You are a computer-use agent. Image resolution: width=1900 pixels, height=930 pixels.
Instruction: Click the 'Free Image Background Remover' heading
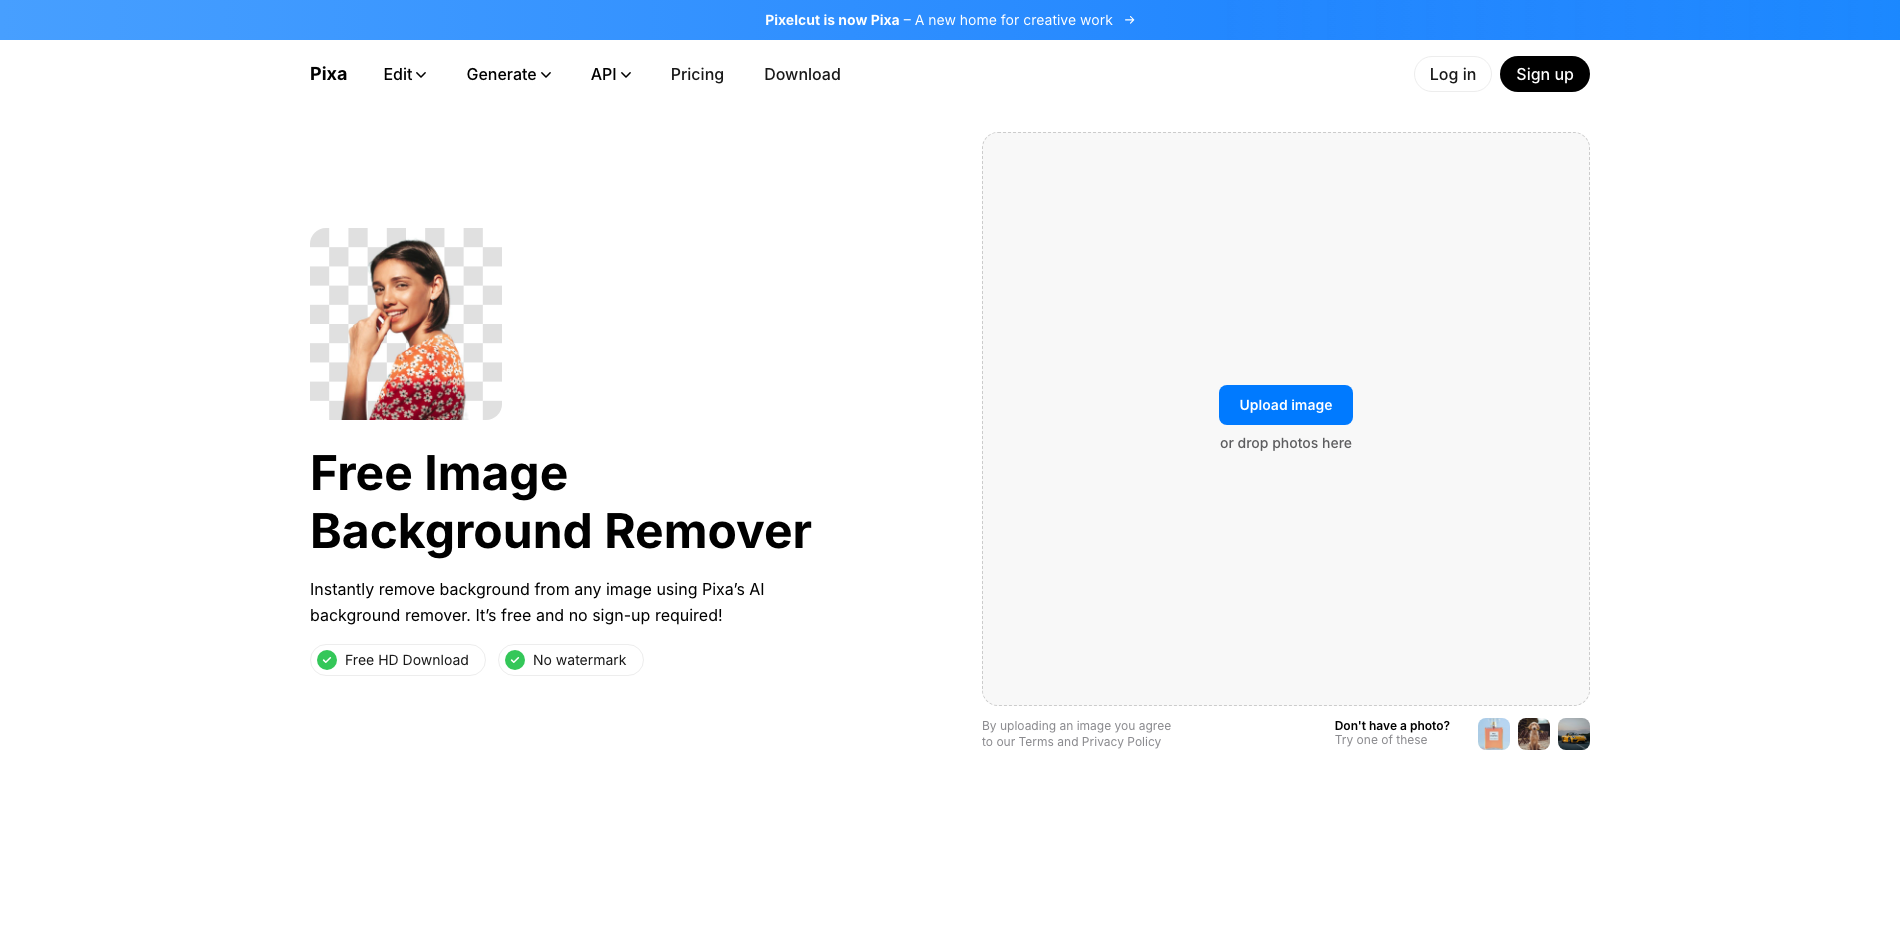click(x=560, y=502)
